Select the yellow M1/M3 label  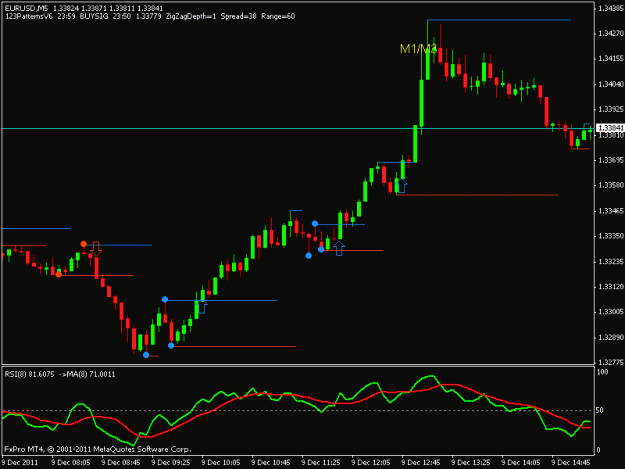(x=418, y=49)
